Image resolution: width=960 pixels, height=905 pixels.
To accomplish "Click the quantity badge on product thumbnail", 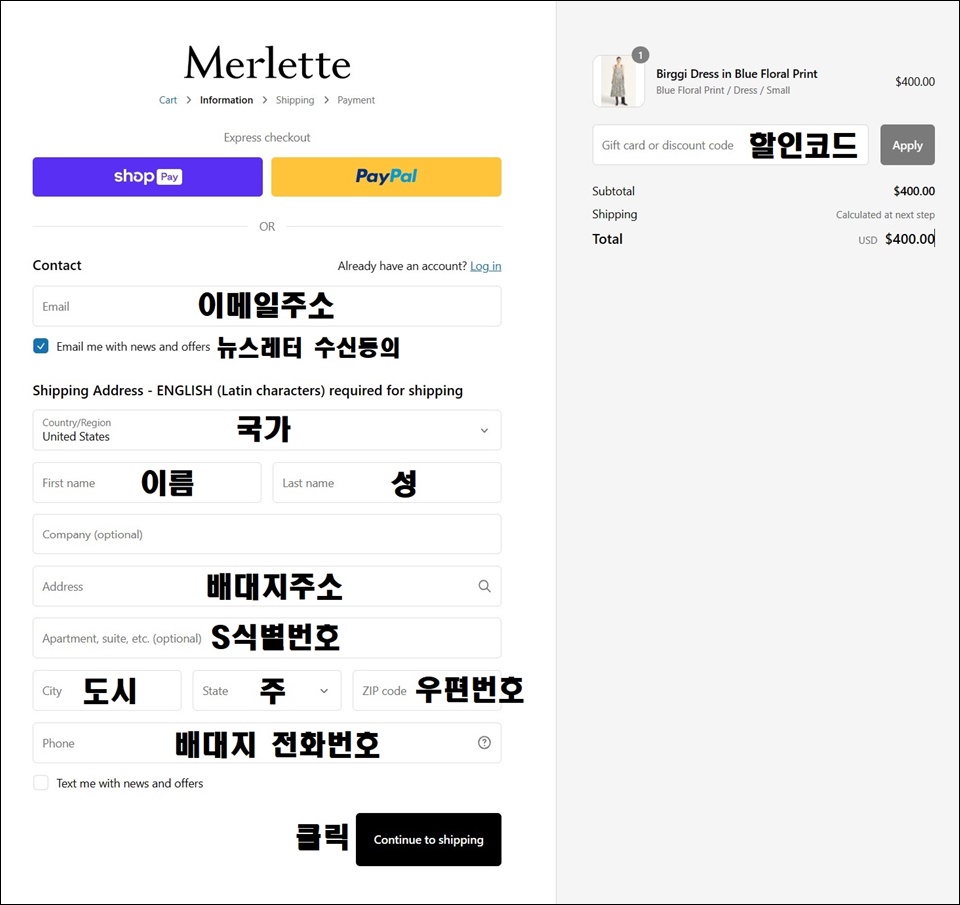I will pyautogui.click(x=640, y=55).
